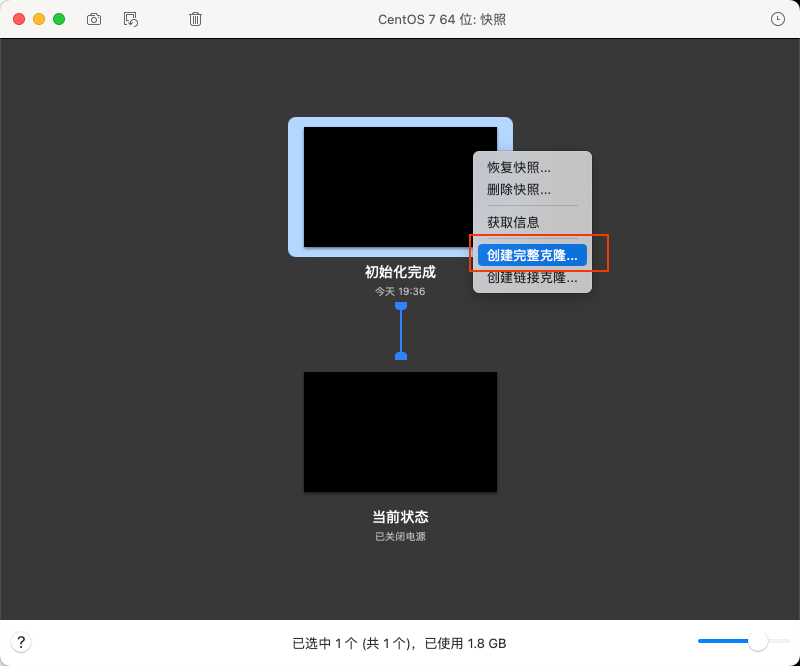Select the 当前状态 thumbnail
800x666 pixels.
(400, 432)
